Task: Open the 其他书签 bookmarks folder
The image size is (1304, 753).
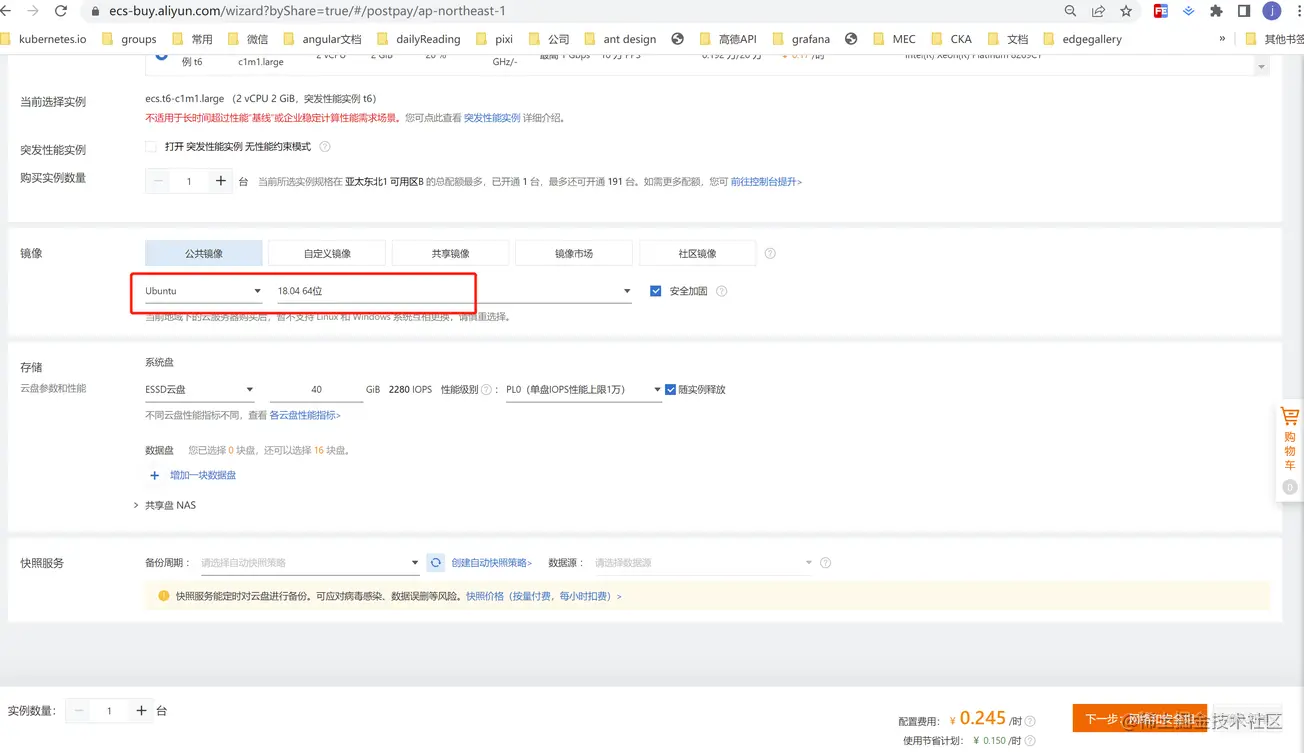Action: tap(1275, 39)
